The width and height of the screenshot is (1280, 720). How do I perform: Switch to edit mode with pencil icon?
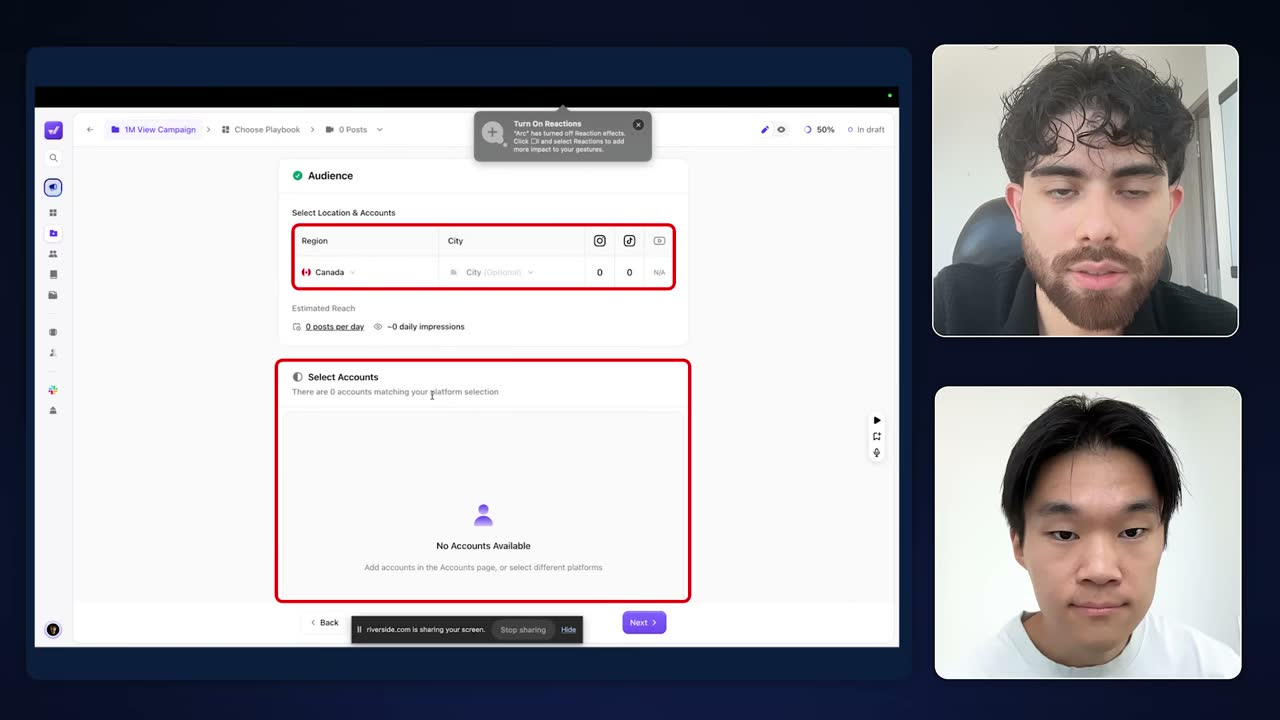765,129
